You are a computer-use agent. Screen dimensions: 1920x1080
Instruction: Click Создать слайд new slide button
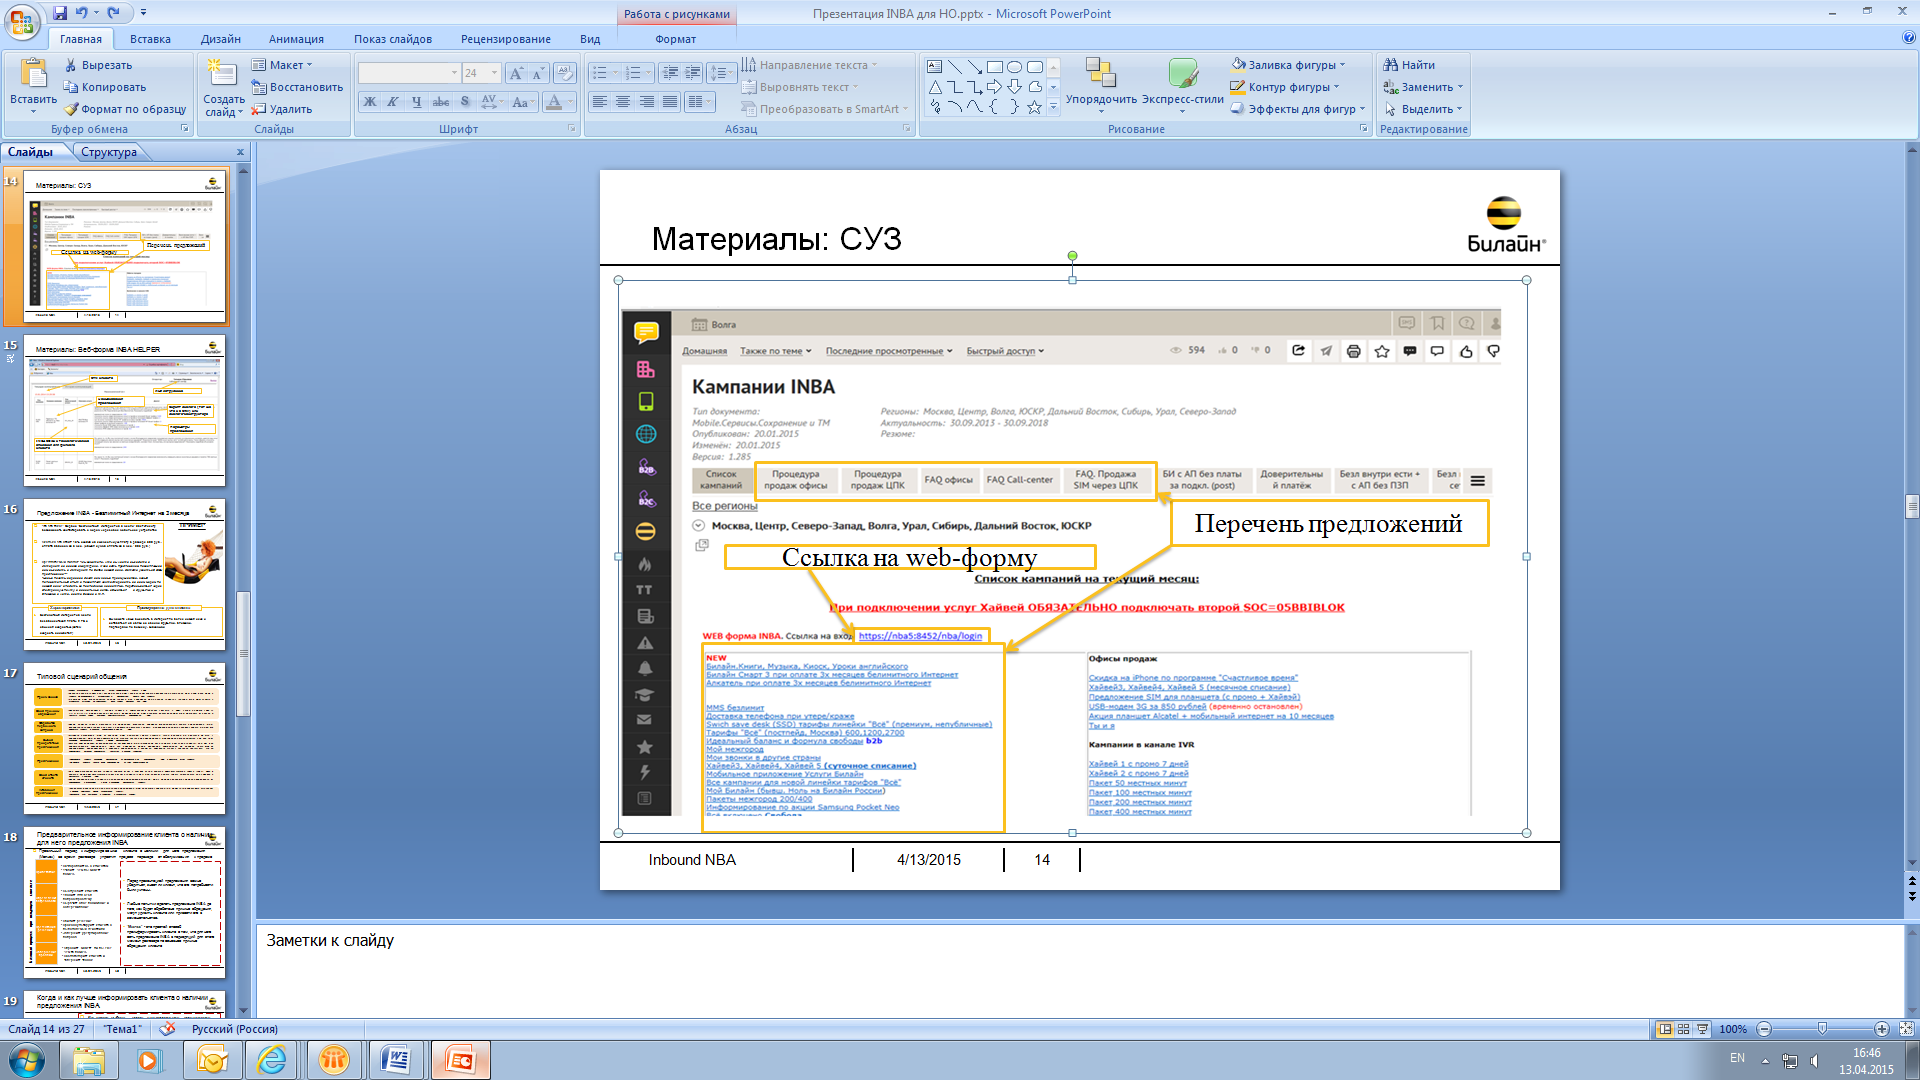click(x=223, y=88)
